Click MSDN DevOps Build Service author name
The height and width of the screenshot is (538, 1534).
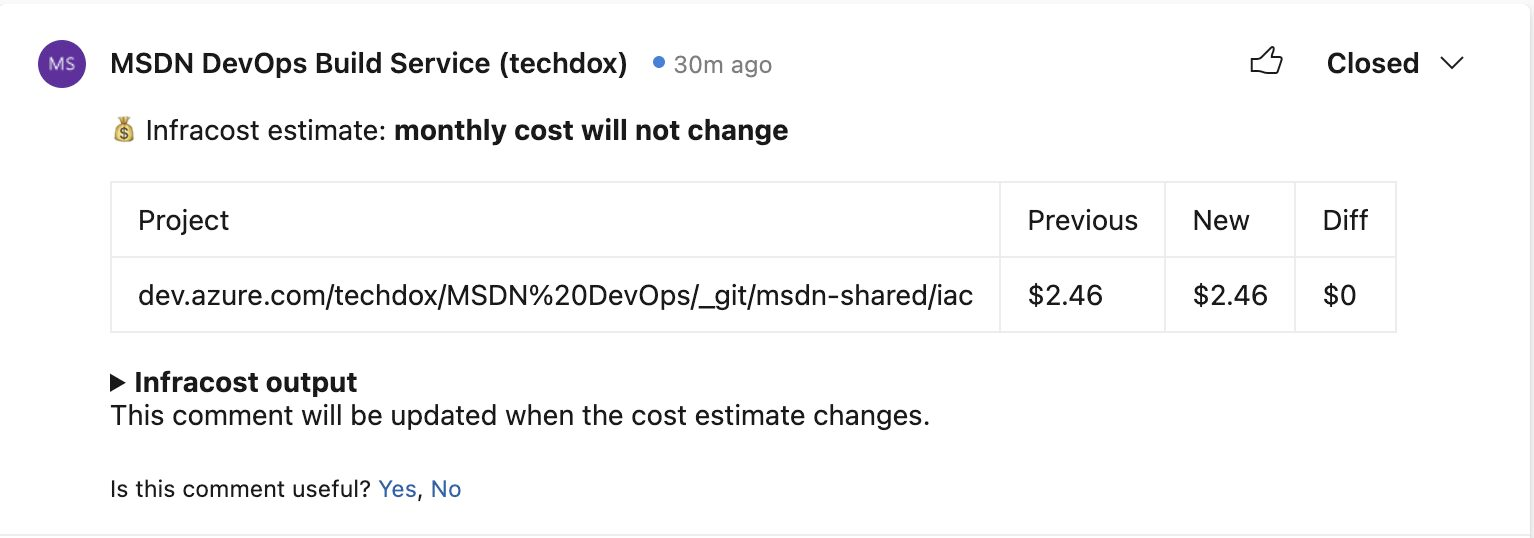[369, 64]
